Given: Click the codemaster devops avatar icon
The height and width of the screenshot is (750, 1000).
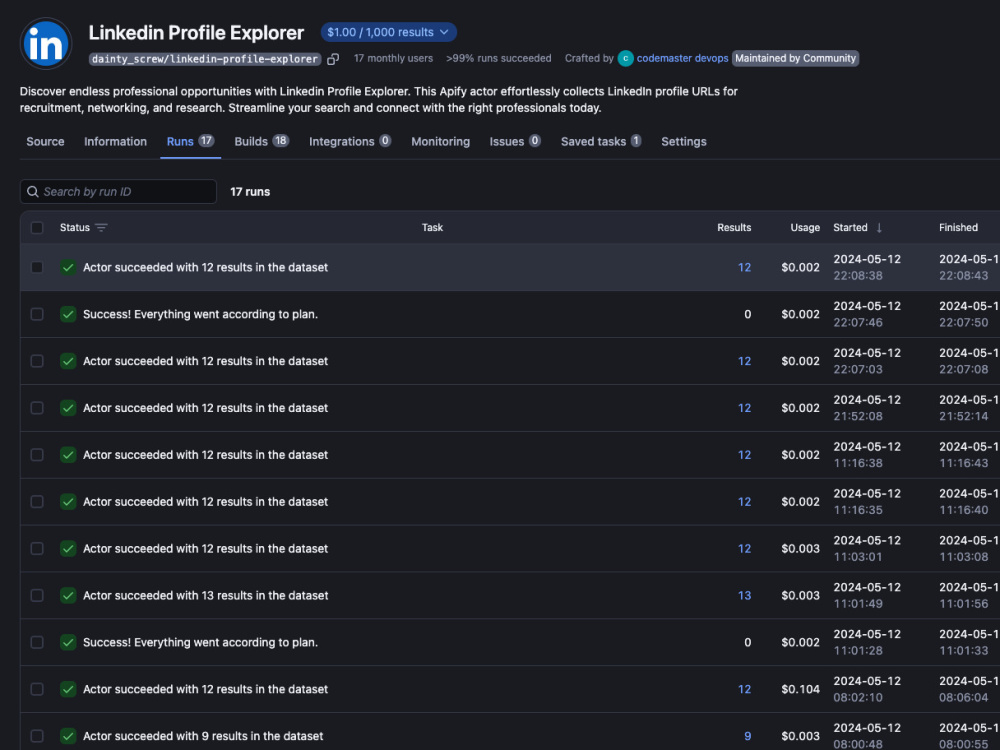Looking at the screenshot, I should coord(626,58).
